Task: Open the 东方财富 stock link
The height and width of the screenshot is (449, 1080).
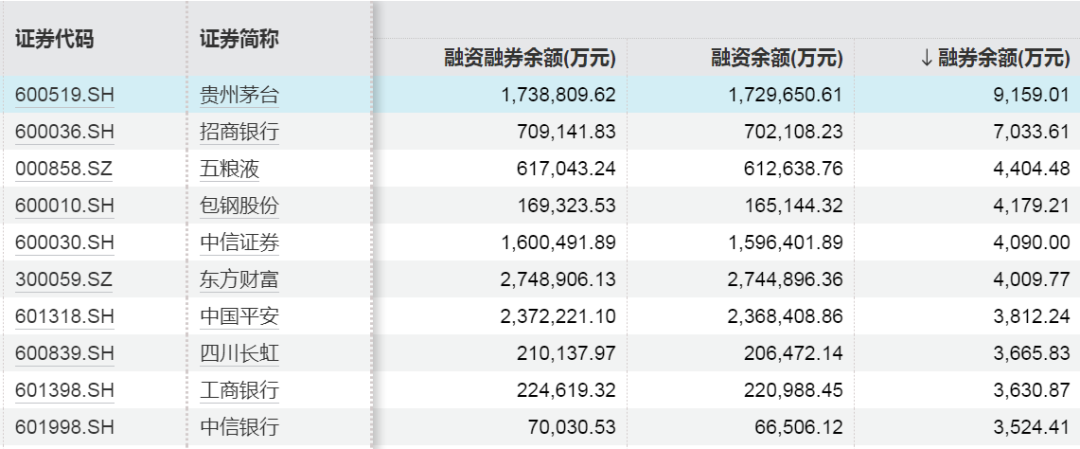Action: coord(239,280)
